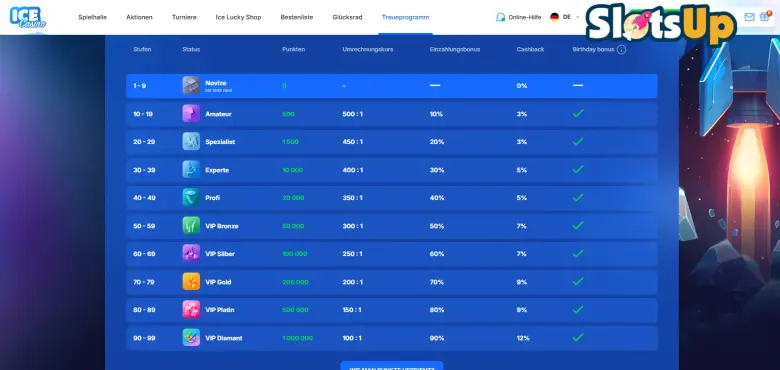This screenshot has height=370, width=780.
Task: Open the Online-Hilfe chat link
Action: click(524, 17)
